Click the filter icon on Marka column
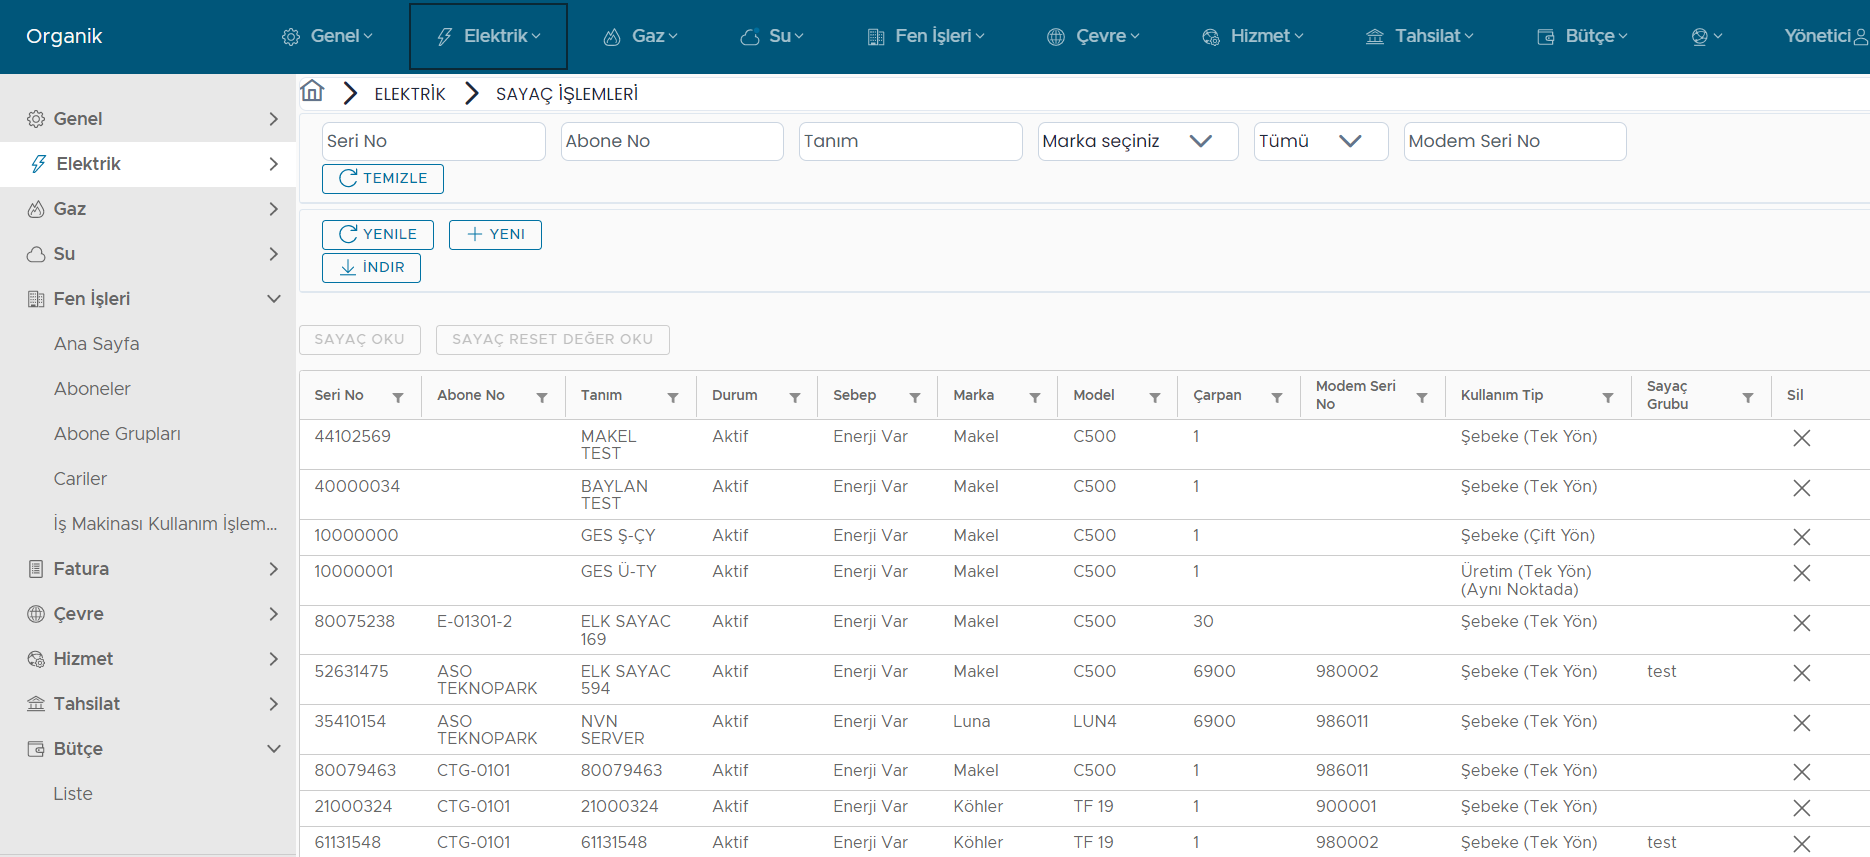The height and width of the screenshot is (857, 1870). (x=1035, y=397)
